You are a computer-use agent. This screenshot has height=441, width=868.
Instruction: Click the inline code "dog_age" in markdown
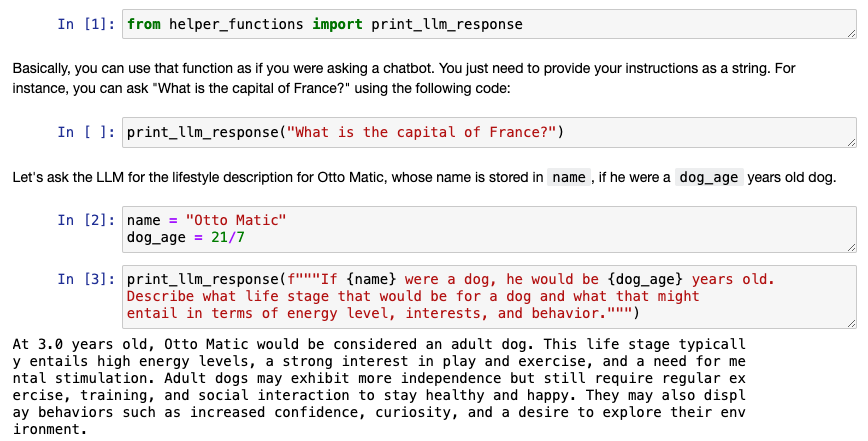point(709,178)
